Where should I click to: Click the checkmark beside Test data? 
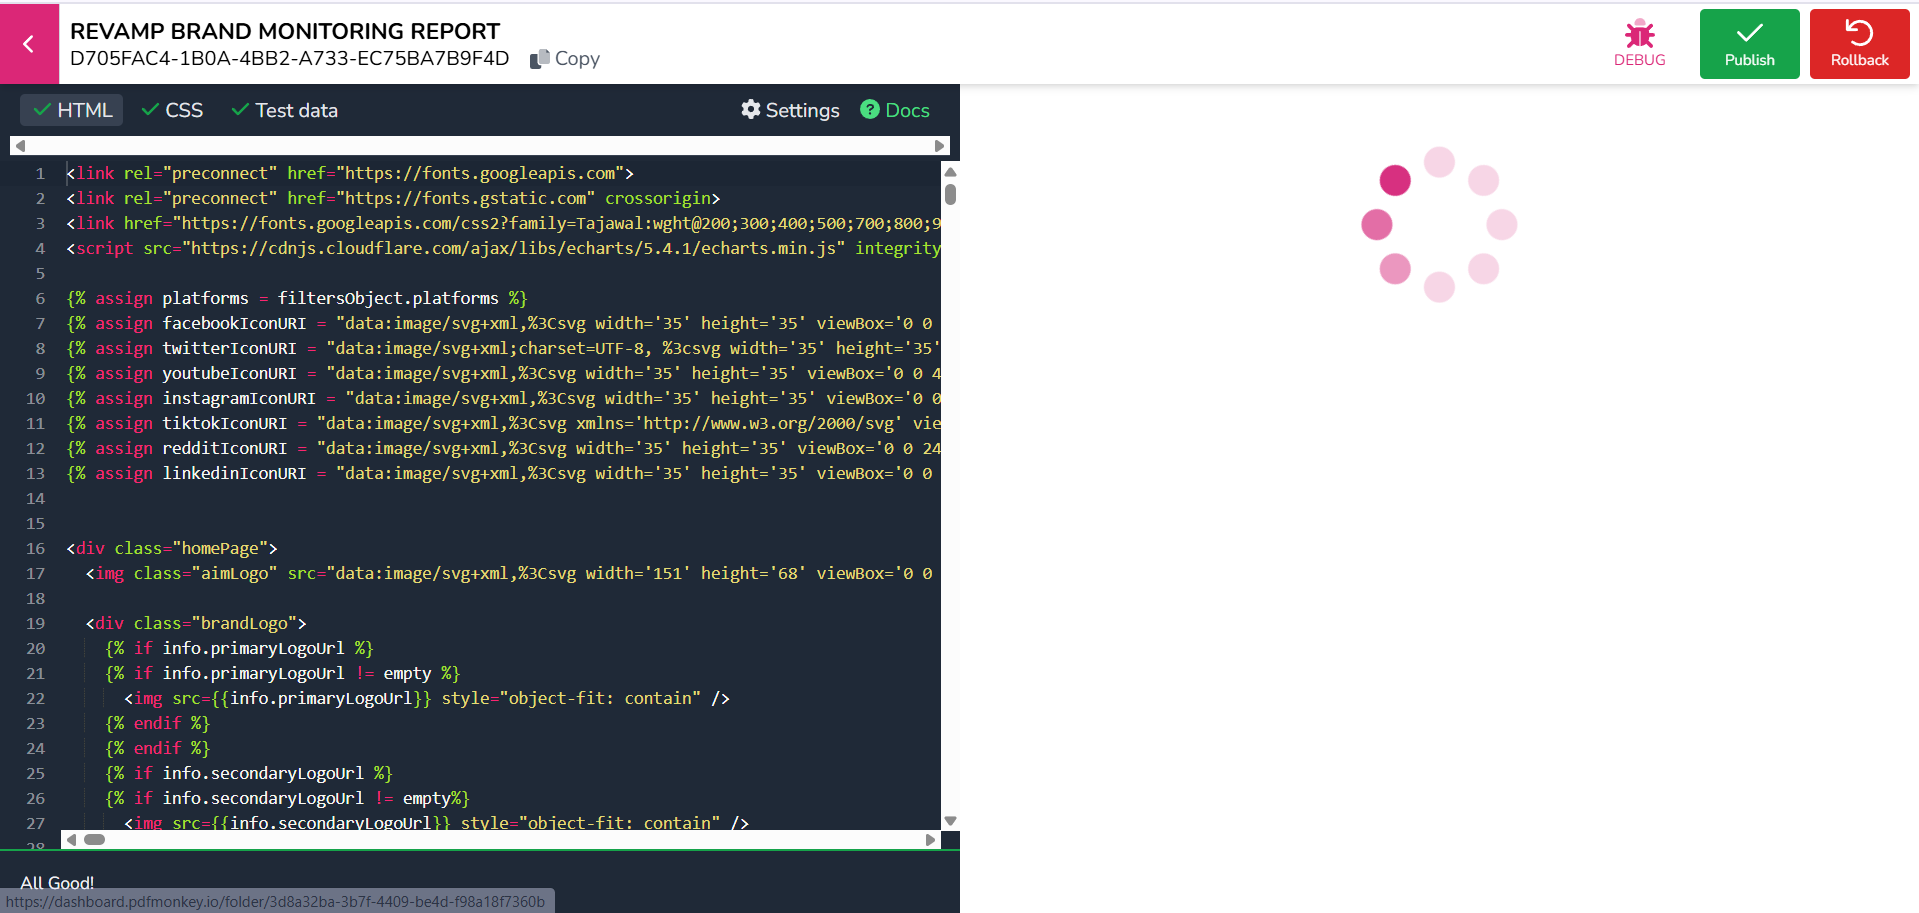238,110
